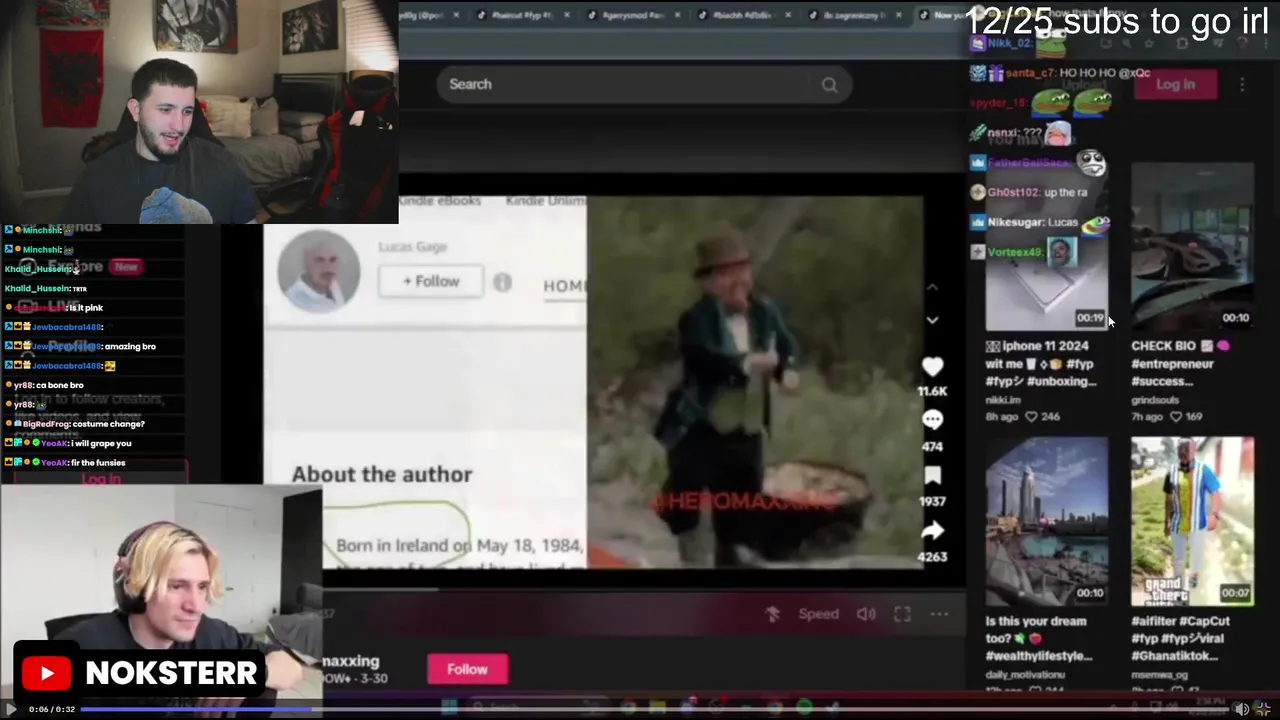The image size is (1280, 720).
Task: Click the Log in button
Action: point(1175,85)
